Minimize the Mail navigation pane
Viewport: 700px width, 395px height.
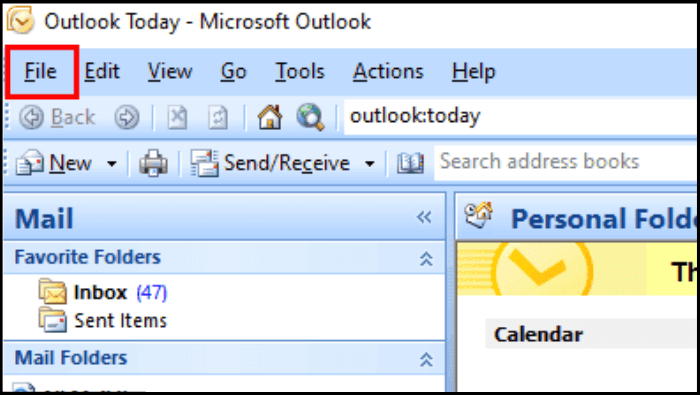[x=424, y=217]
